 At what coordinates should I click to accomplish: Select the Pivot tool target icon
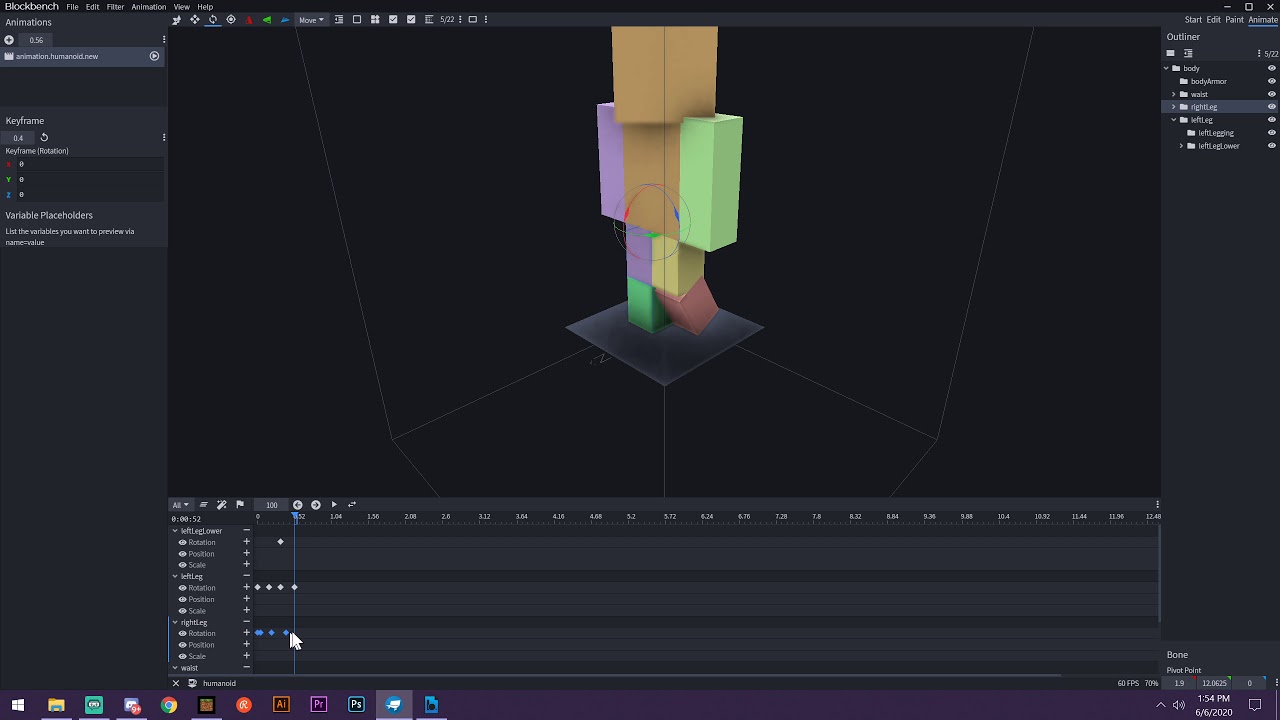coord(231,19)
